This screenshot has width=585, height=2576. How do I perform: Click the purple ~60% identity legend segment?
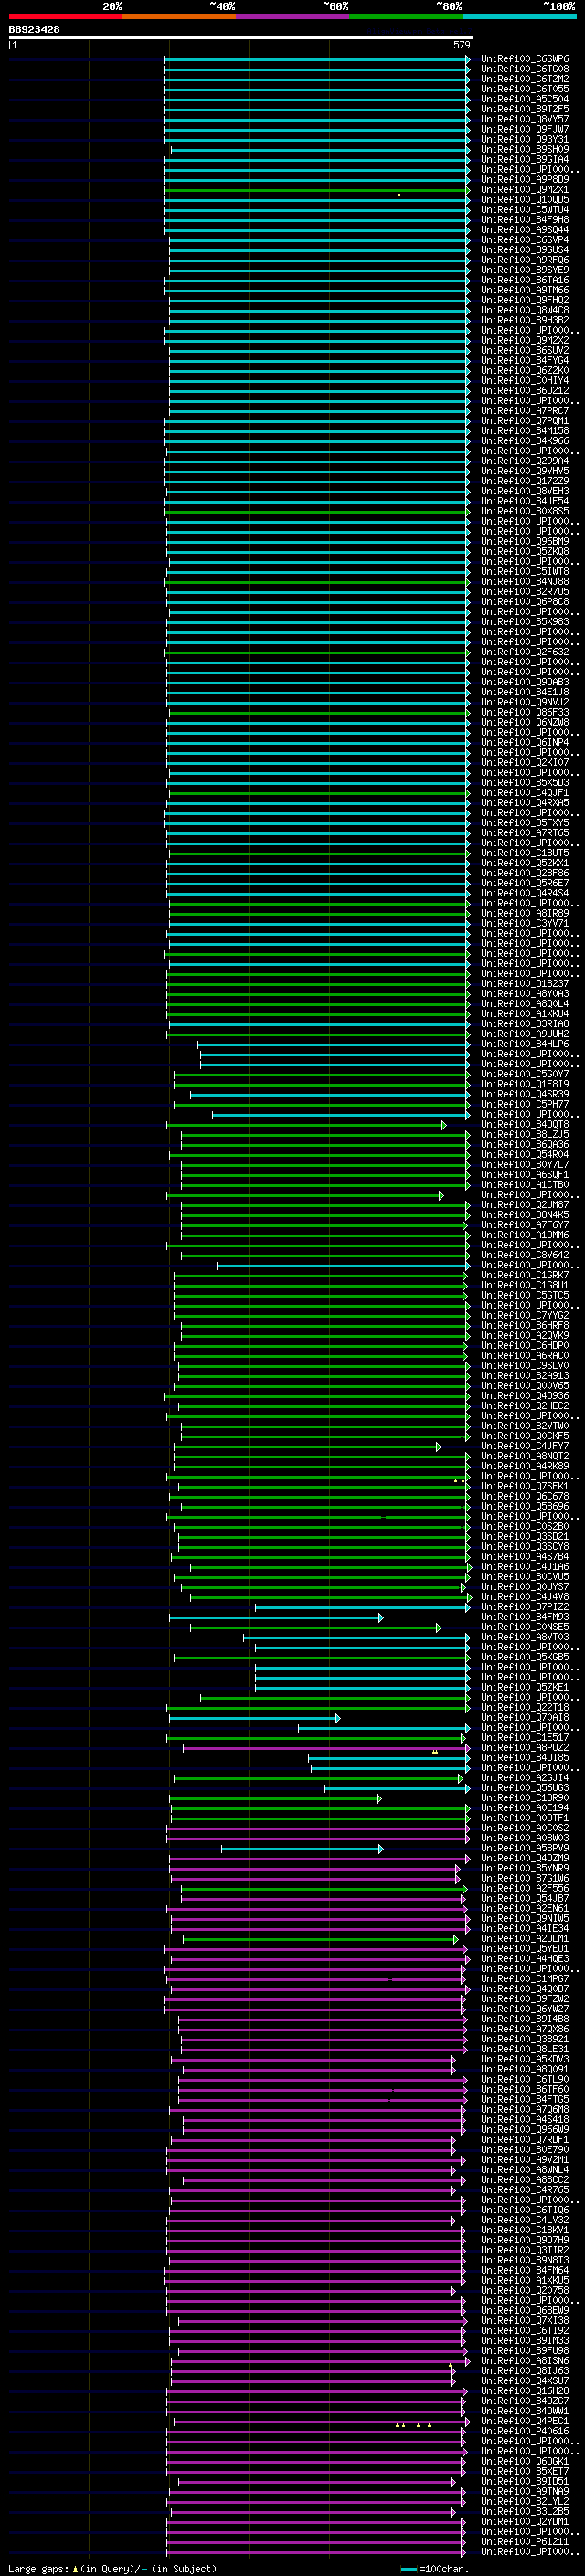[x=292, y=16]
